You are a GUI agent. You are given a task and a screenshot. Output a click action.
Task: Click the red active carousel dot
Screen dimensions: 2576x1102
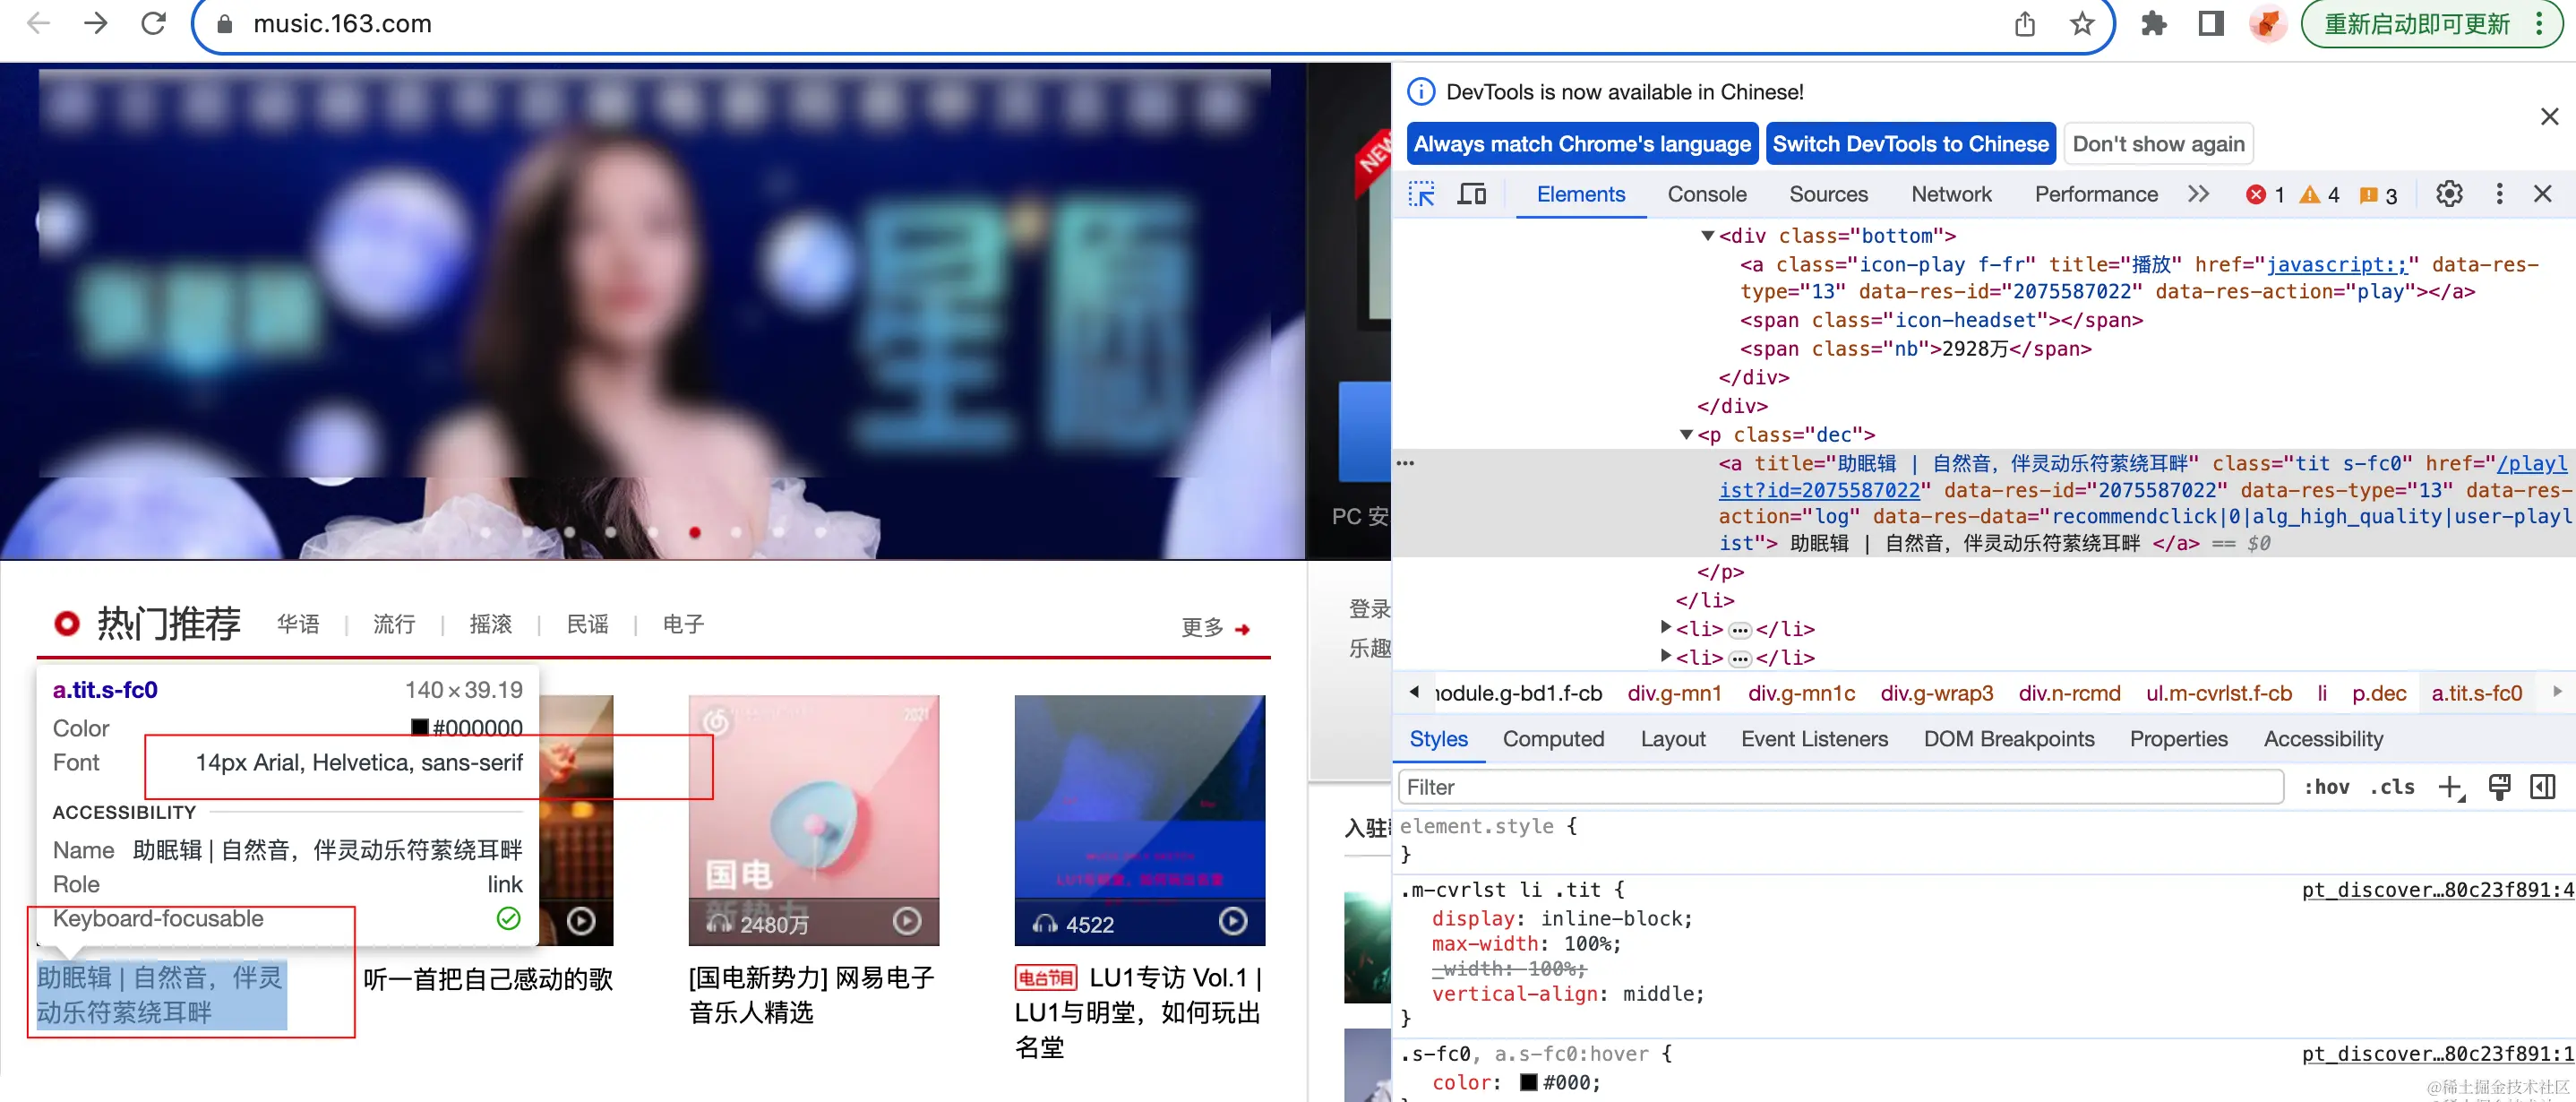(694, 532)
